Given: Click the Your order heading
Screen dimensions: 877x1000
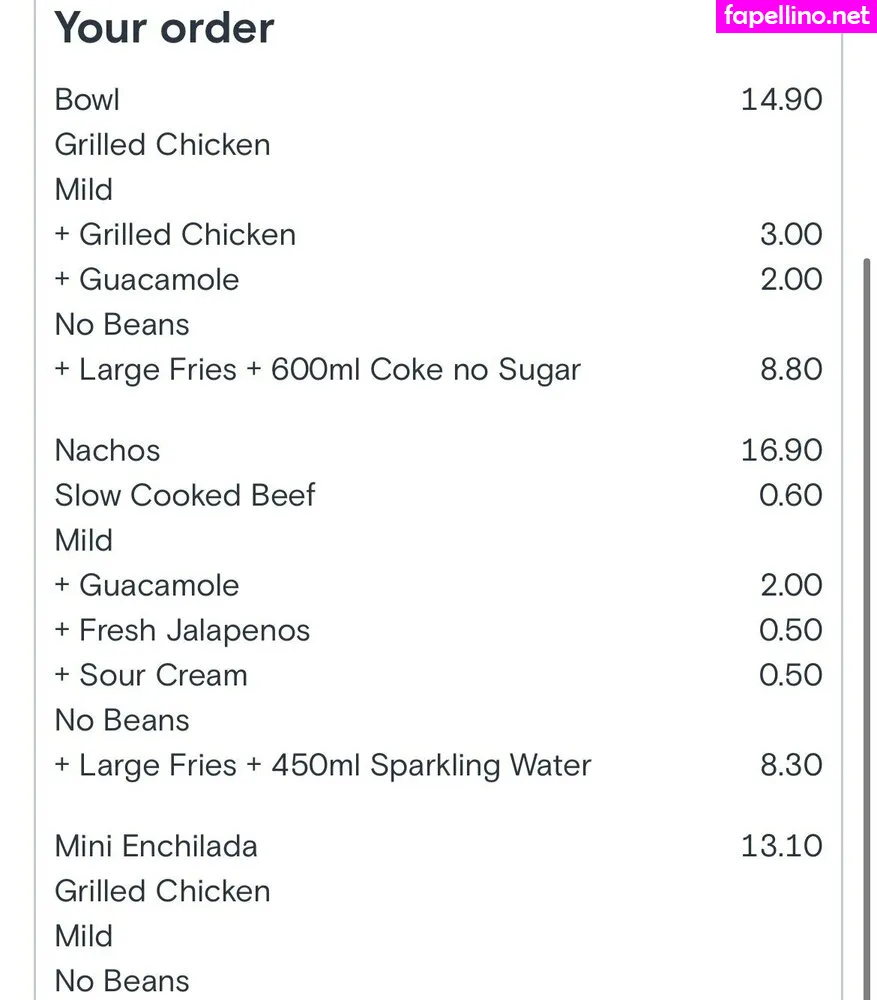Looking at the screenshot, I should pos(164,28).
